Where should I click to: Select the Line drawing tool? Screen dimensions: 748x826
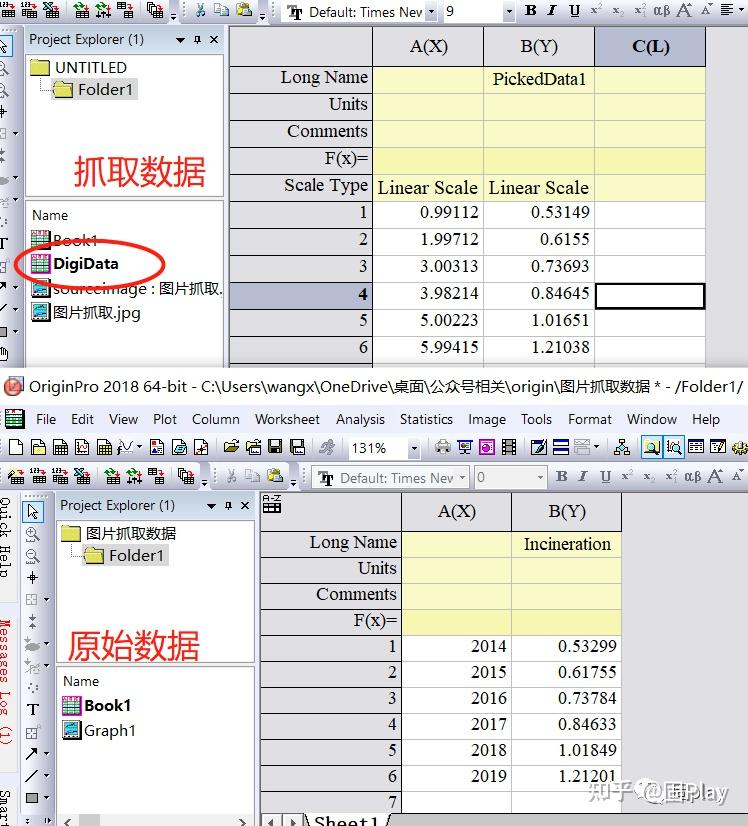pos(32,775)
